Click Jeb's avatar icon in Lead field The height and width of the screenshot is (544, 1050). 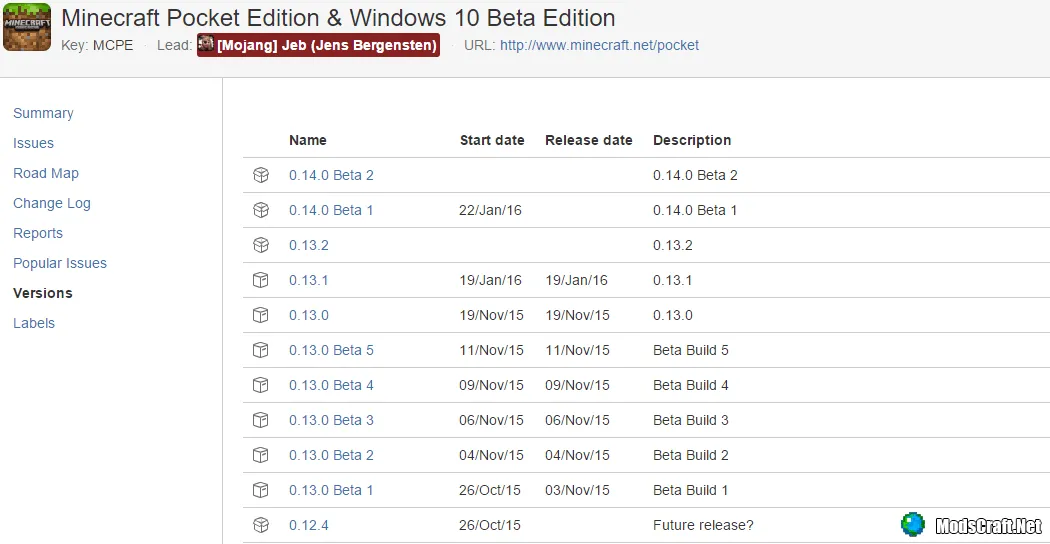206,44
